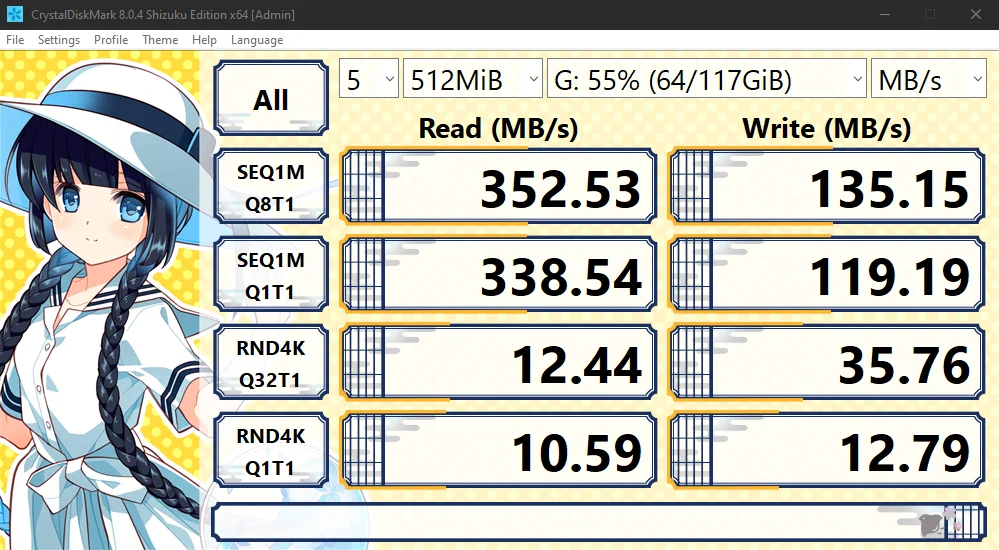Screen dimensions: 999x550
Task: Open the File menu
Action: click(x=15, y=40)
